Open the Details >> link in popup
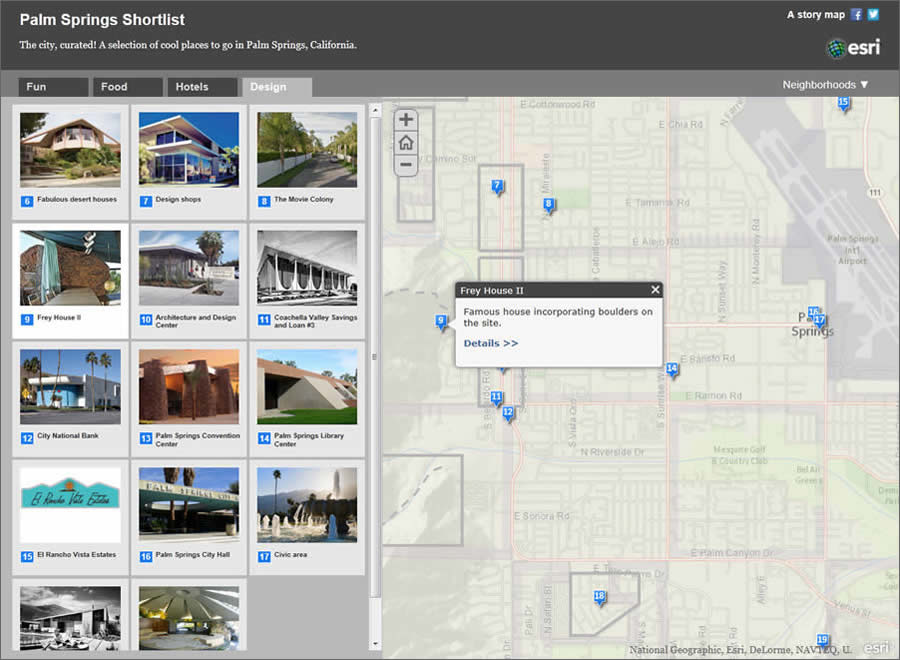This screenshot has width=900, height=660. [x=491, y=343]
